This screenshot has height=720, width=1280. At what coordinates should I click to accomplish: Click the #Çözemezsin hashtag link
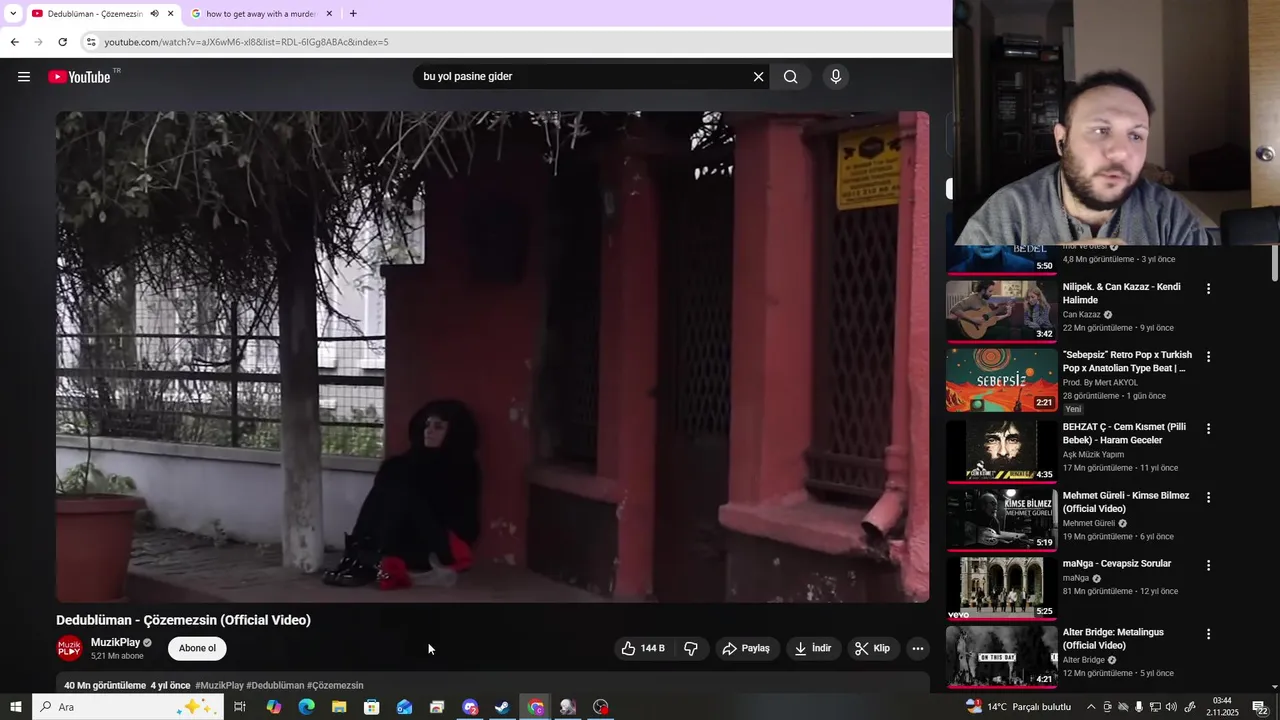click(x=335, y=685)
